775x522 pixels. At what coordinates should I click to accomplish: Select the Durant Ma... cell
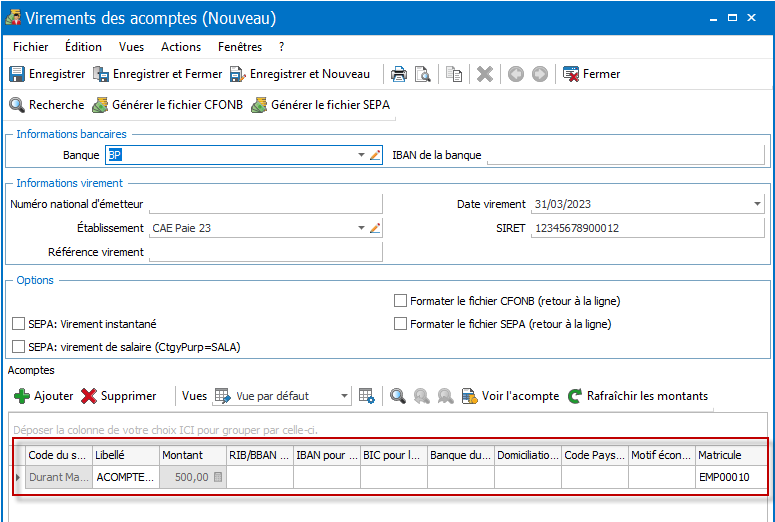[59, 478]
